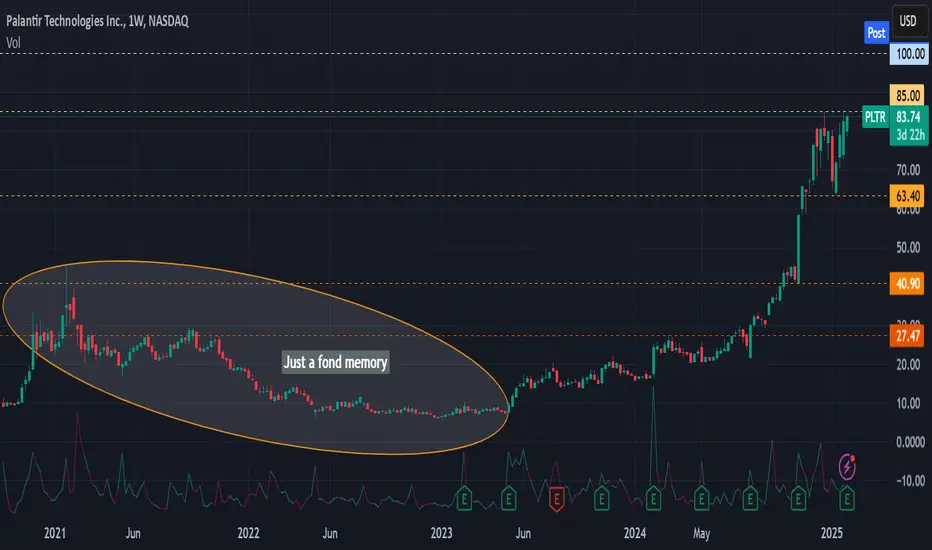Click the -10.00 price axis value
This screenshot has width=932, height=550.
[910, 480]
